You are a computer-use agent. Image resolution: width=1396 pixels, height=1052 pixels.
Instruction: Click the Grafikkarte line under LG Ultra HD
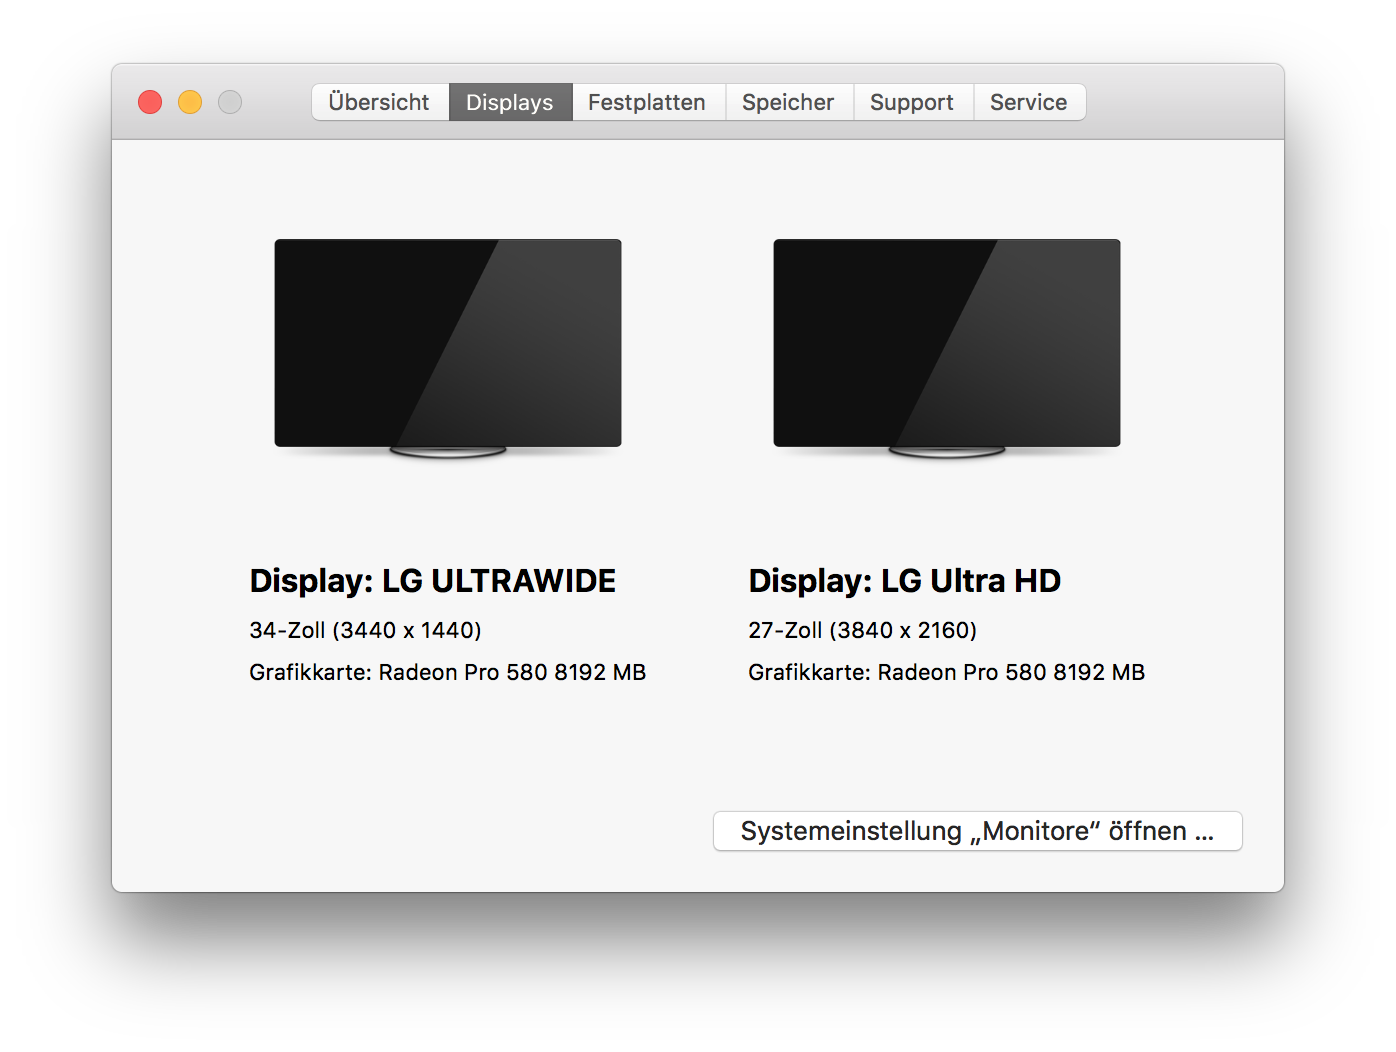click(x=947, y=672)
